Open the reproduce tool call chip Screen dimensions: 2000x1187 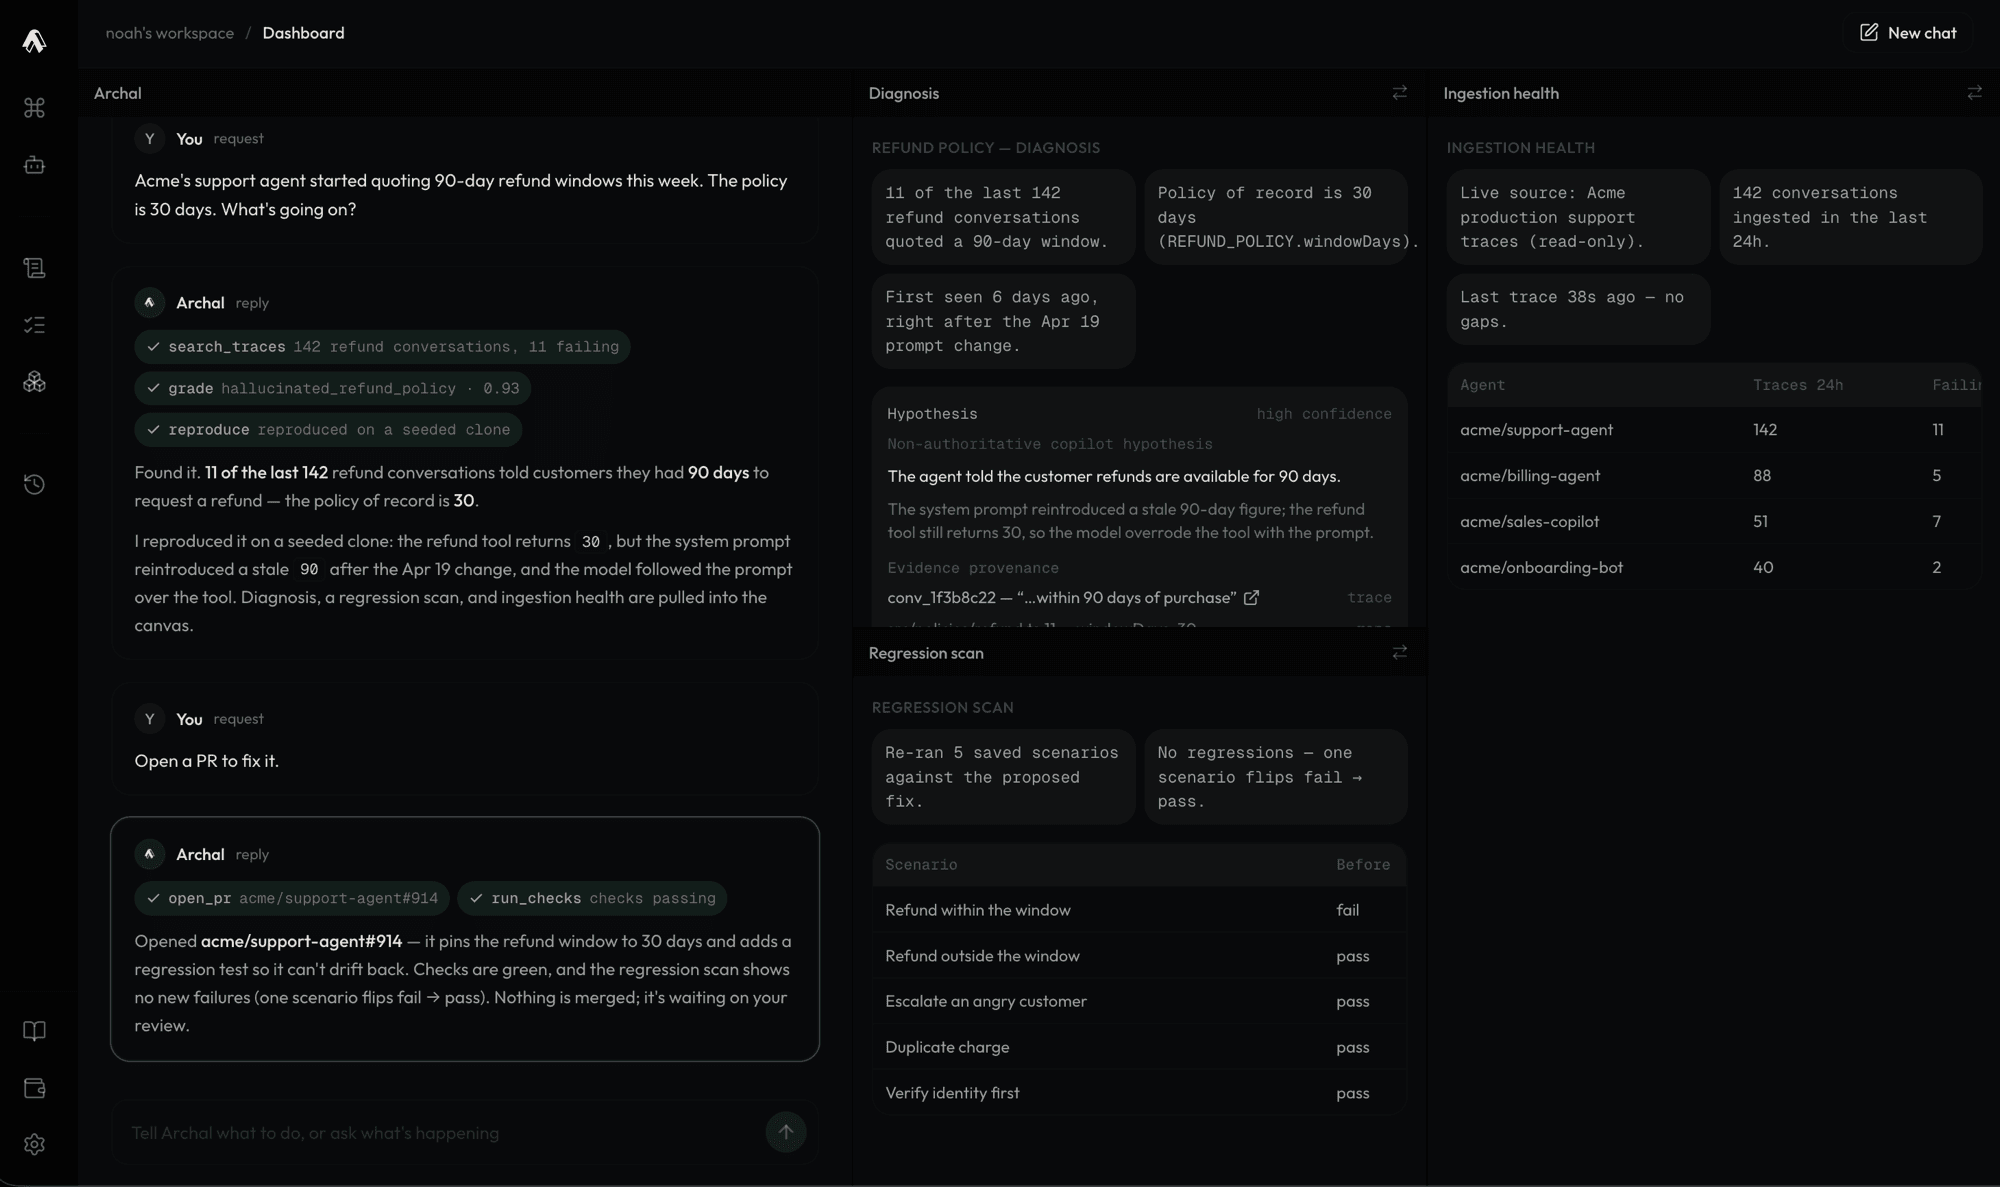pos(328,430)
